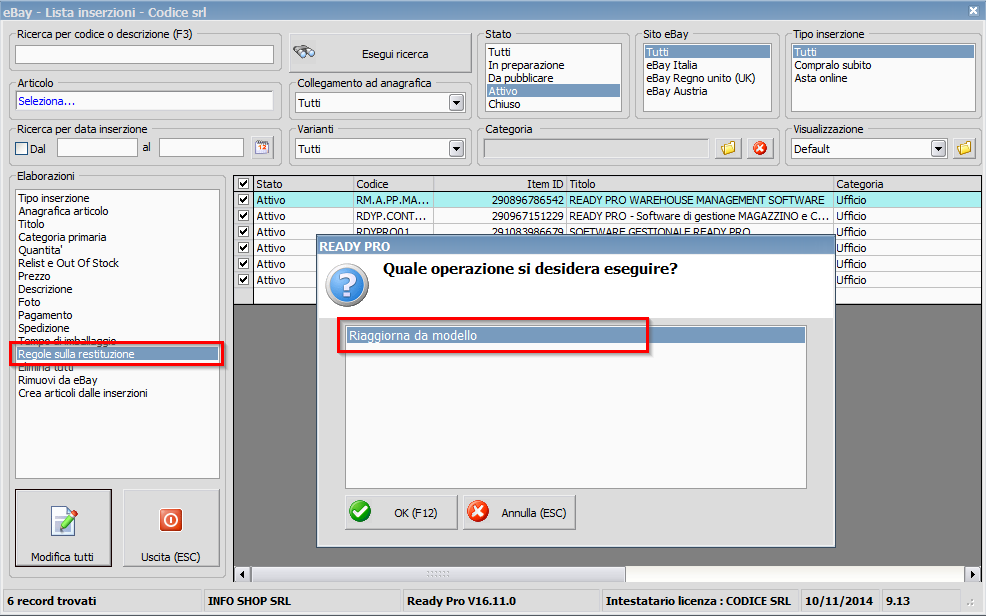Select 'Attivo' in Stato list

(x=553, y=91)
